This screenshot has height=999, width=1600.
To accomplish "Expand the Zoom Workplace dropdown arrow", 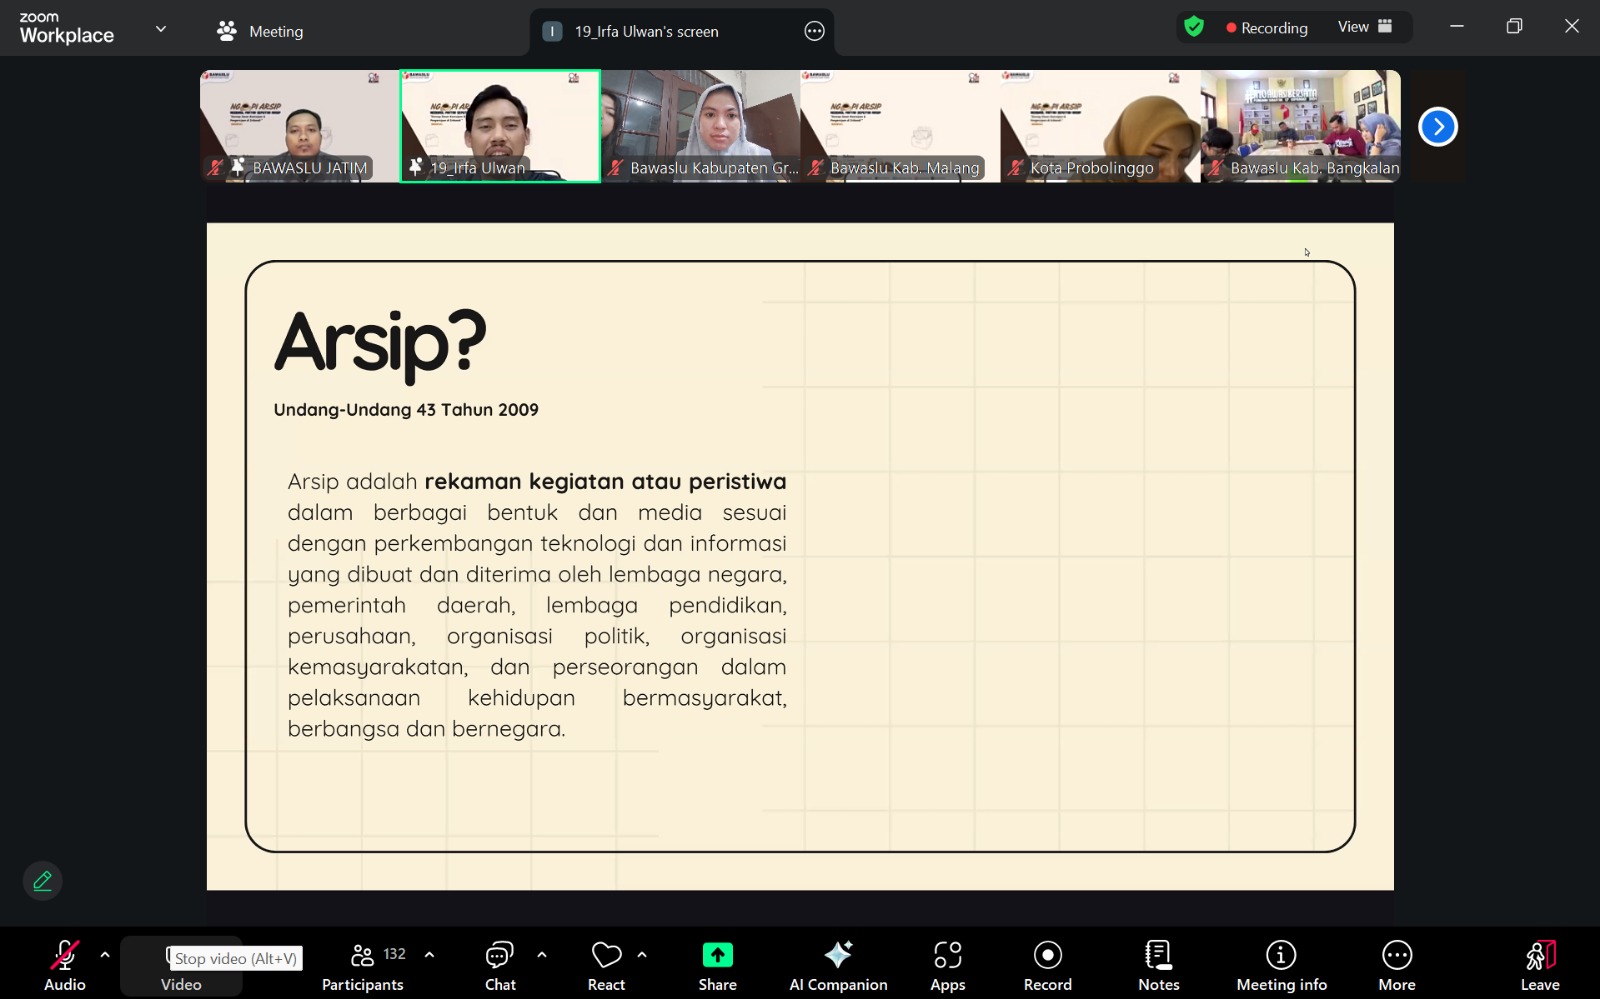I will (160, 29).
